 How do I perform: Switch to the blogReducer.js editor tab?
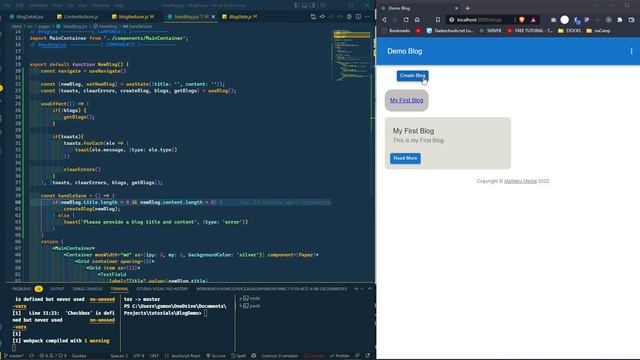[x=134, y=17]
